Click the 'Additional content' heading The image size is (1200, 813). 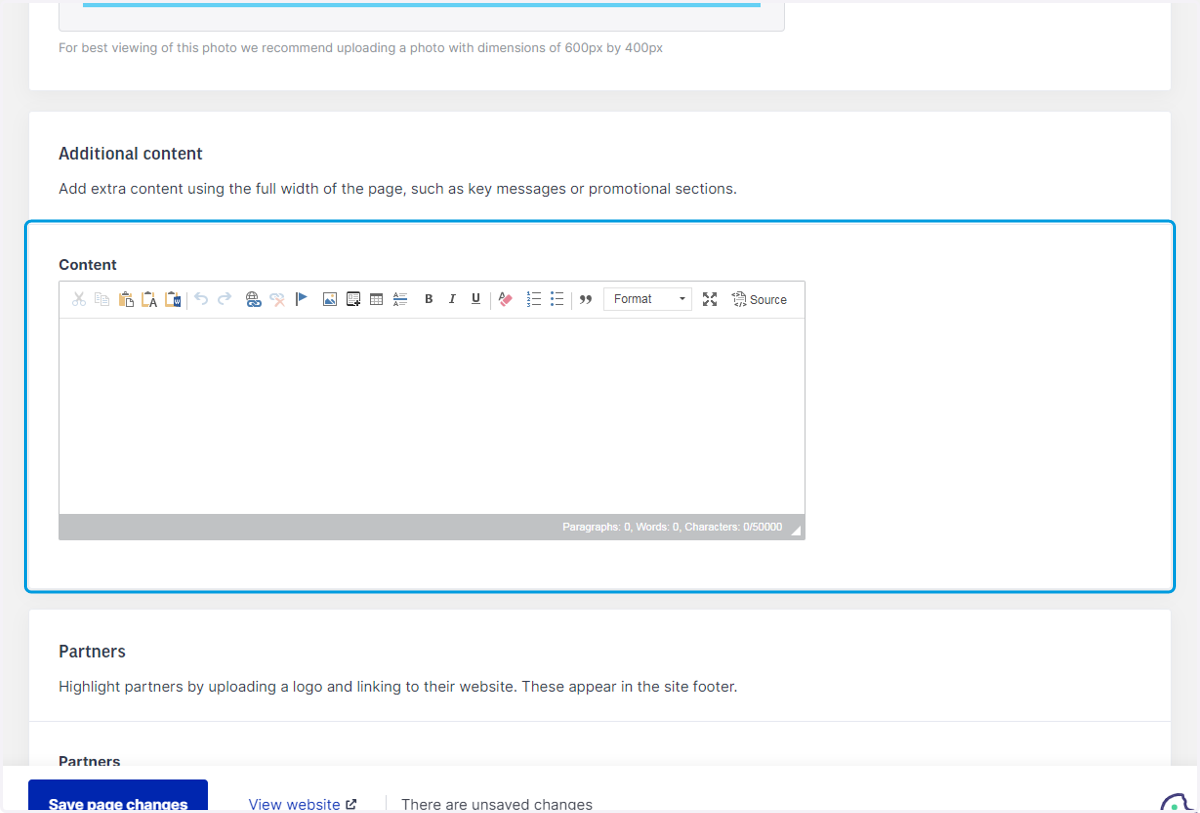point(131,154)
